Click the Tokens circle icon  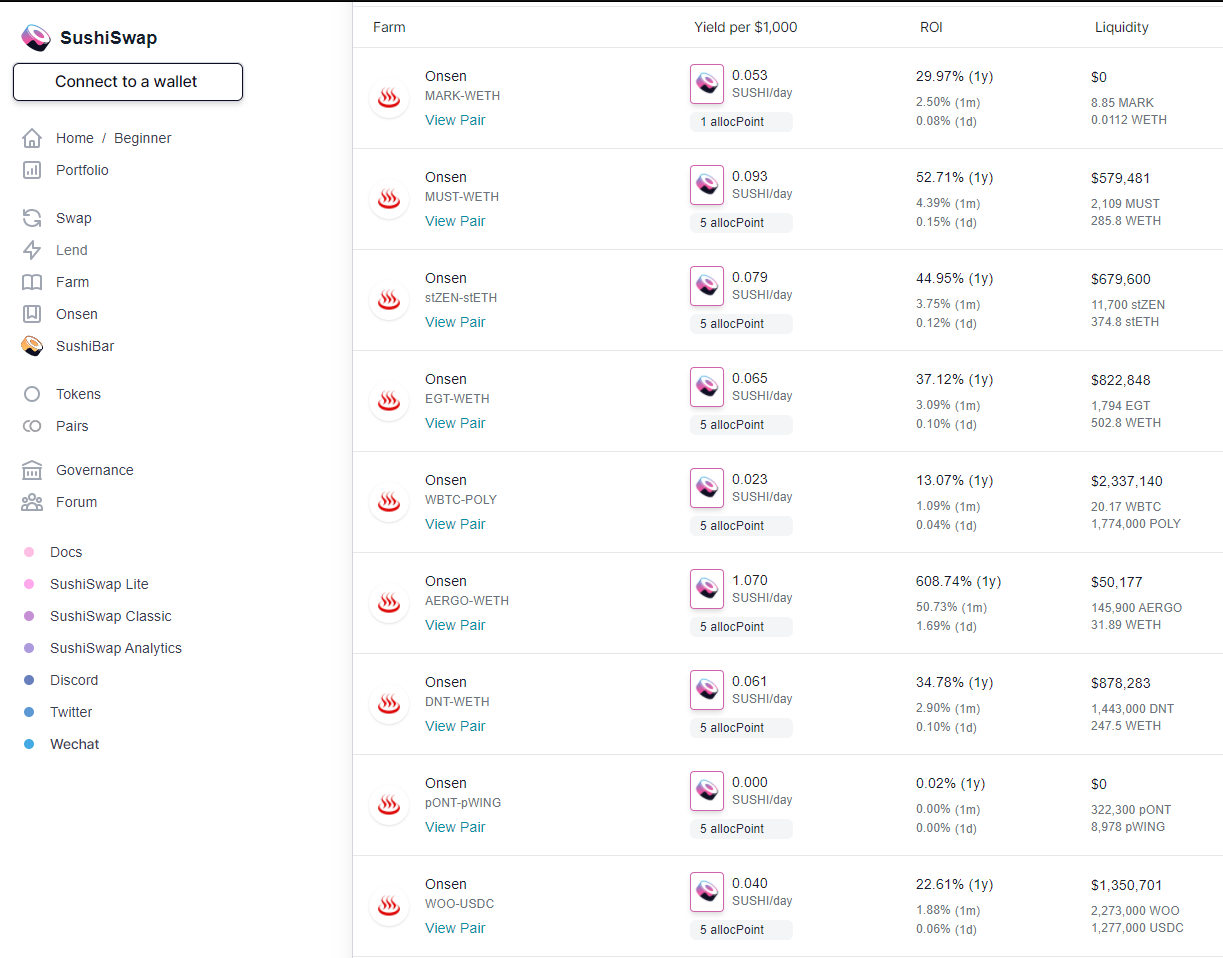[x=32, y=394]
